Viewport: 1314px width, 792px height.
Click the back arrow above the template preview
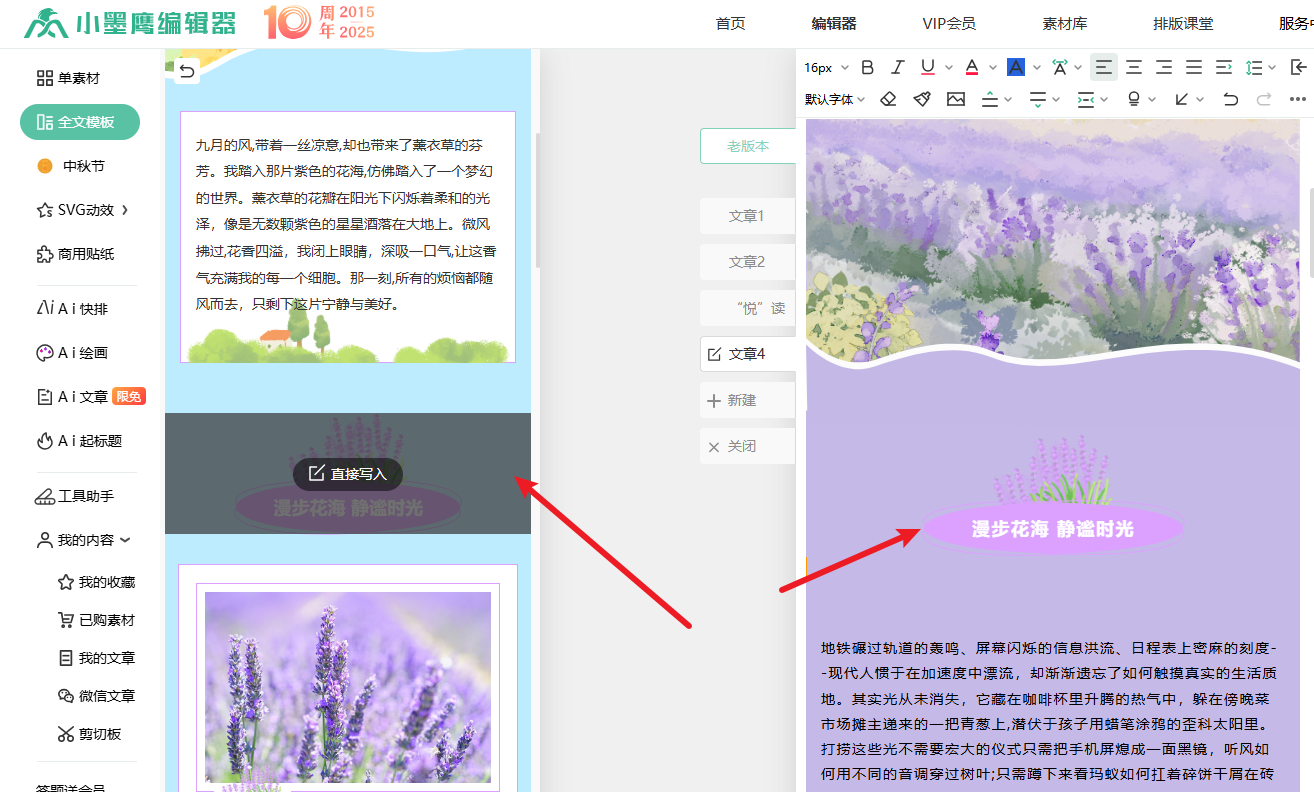pyautogui.click(x=187, y=70)
